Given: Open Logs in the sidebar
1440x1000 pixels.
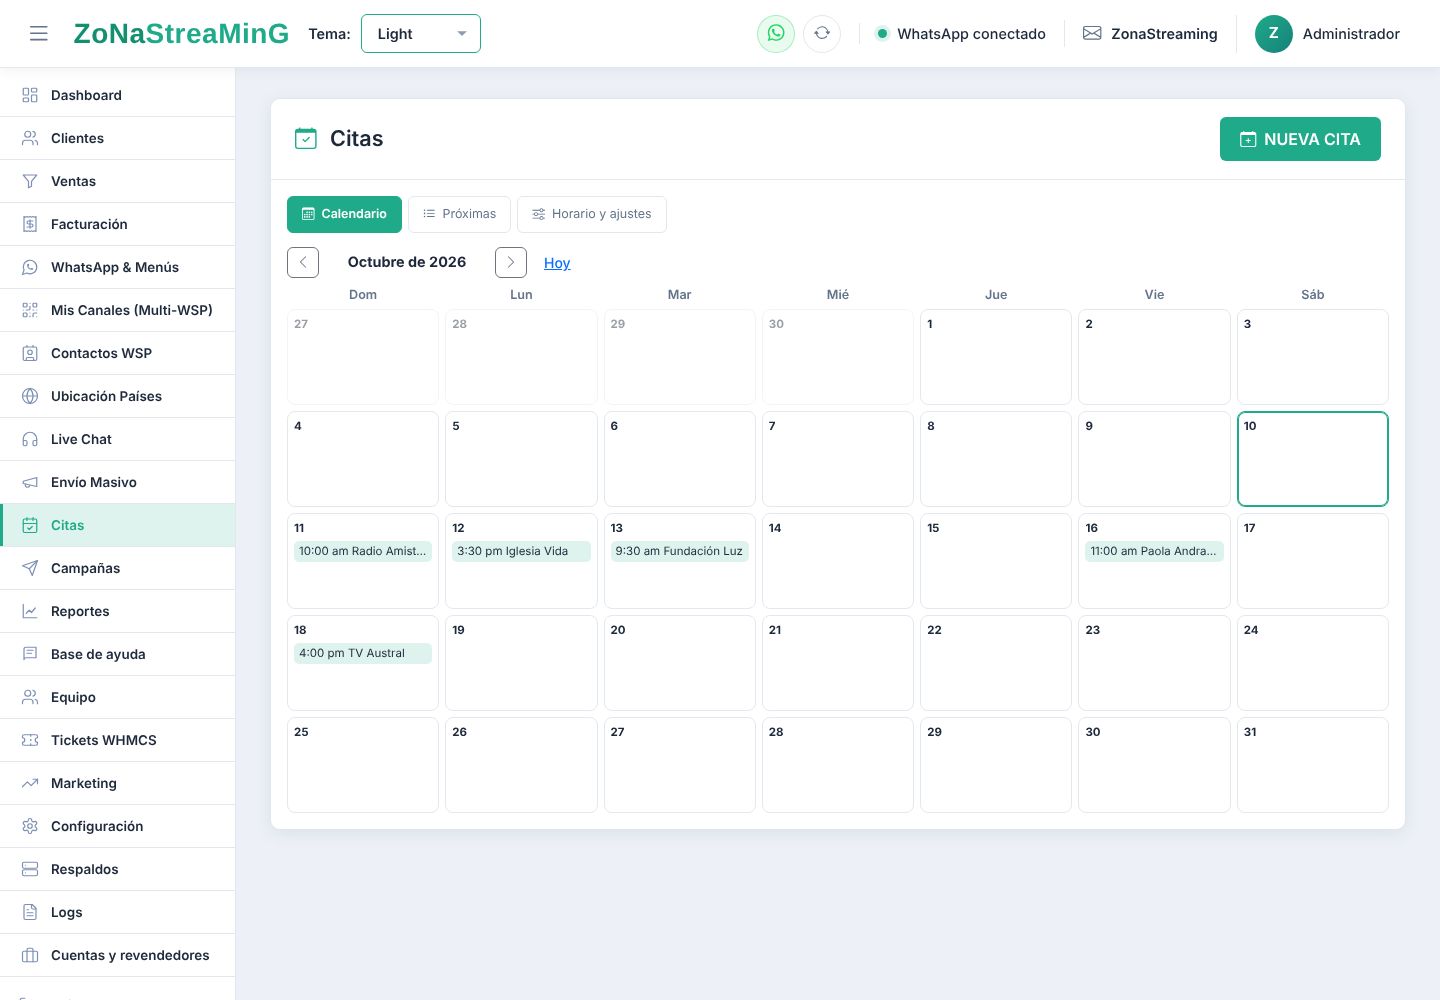Looking at the screenshot, I should click(x=118, y=912).
